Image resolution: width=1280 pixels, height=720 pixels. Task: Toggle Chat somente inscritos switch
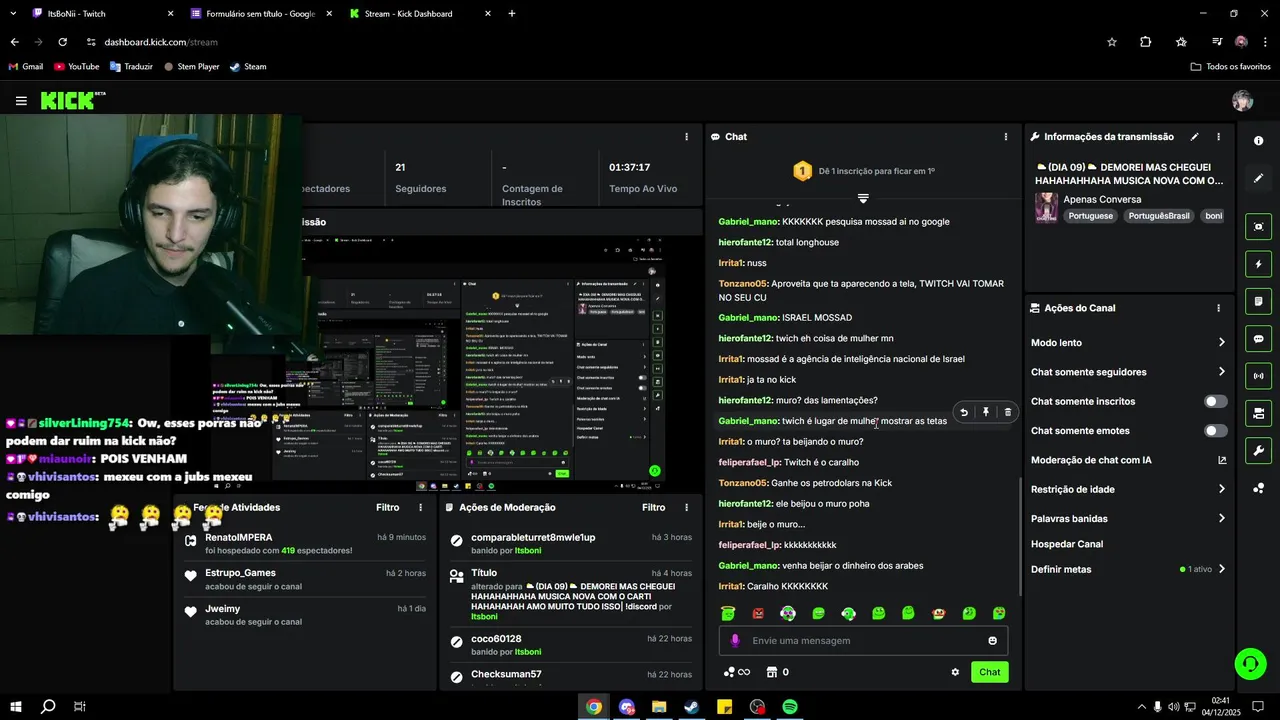(1215, 401)
